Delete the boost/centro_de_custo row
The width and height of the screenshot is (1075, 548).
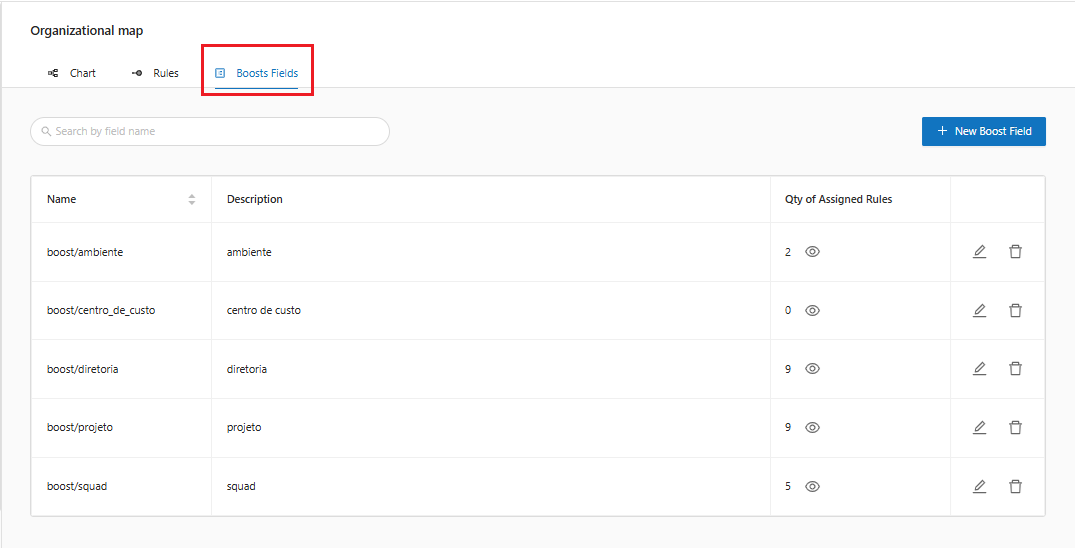(x=1015, y=311)
